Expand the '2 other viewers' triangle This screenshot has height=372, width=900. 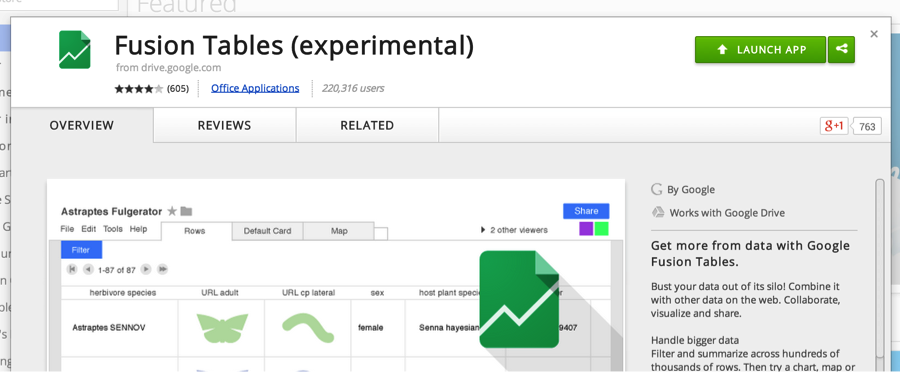pos(483,230)
